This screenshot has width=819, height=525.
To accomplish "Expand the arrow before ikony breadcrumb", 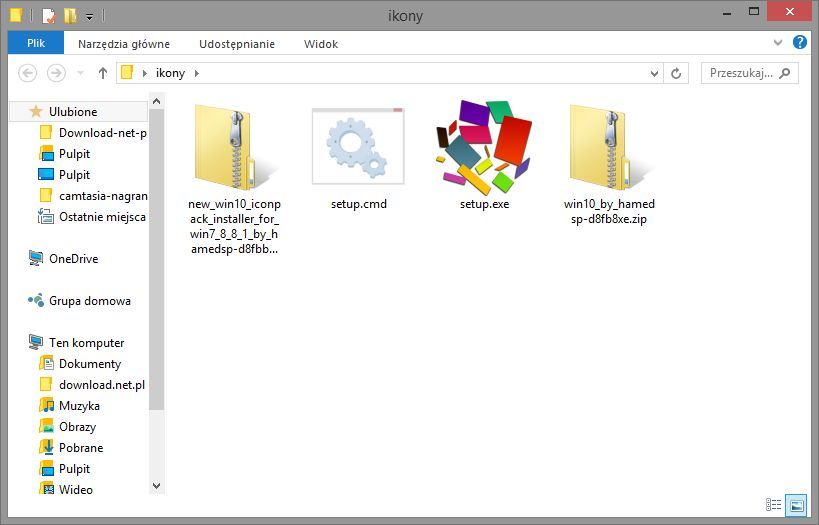I will point(144,73).
